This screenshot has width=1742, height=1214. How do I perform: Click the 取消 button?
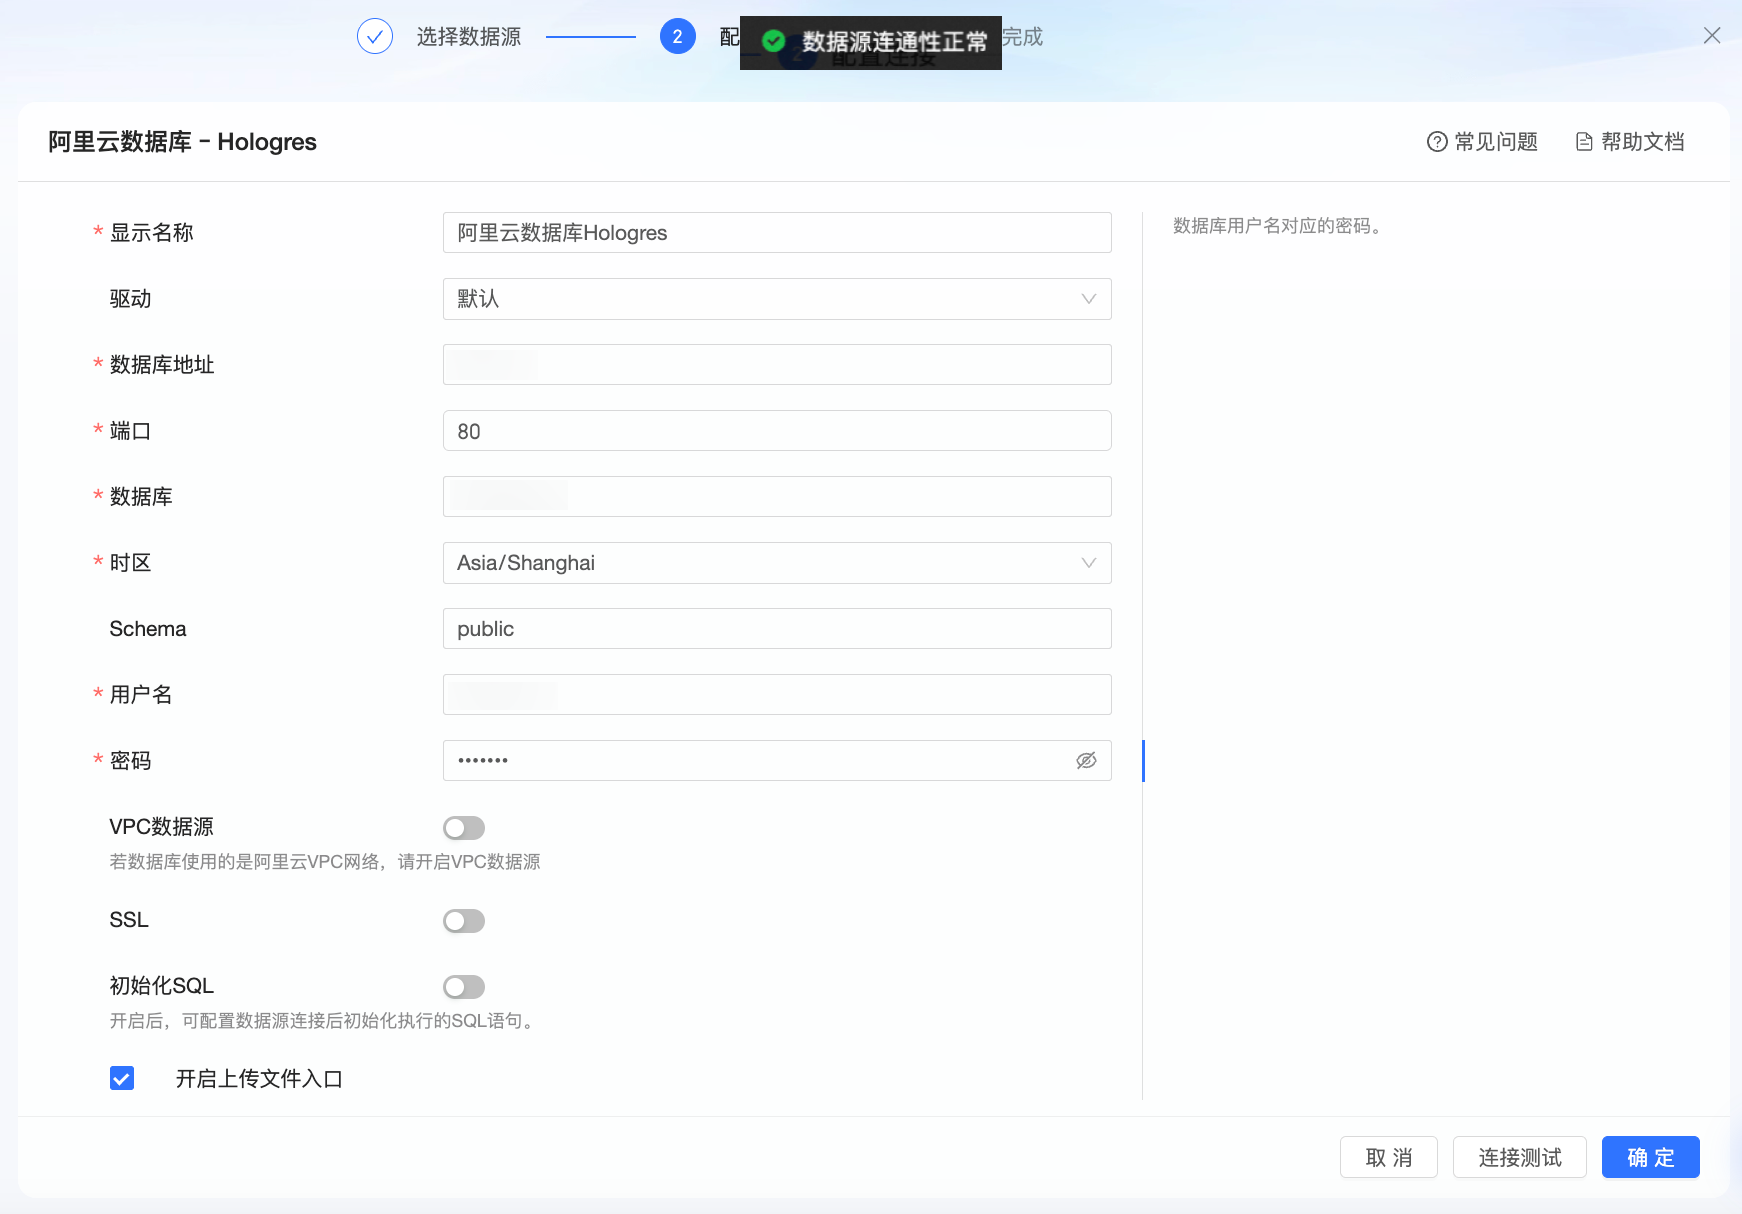click(x=1389, y=1157)
